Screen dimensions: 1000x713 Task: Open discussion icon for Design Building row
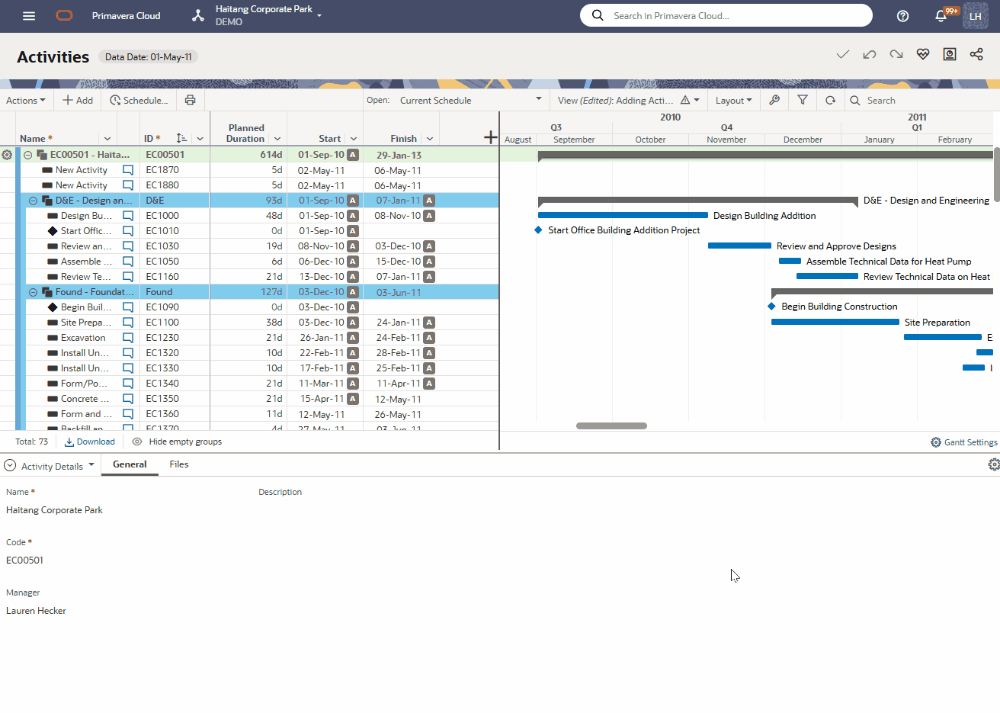pos(128,216)
